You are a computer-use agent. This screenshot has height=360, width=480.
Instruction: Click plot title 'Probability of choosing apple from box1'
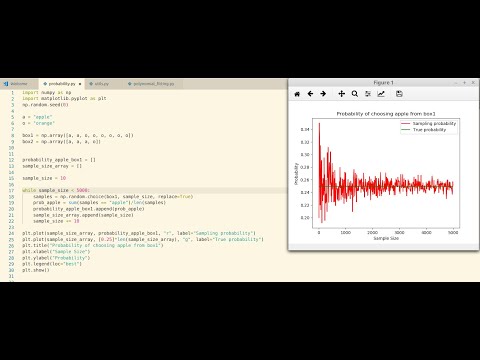(386, 114)
